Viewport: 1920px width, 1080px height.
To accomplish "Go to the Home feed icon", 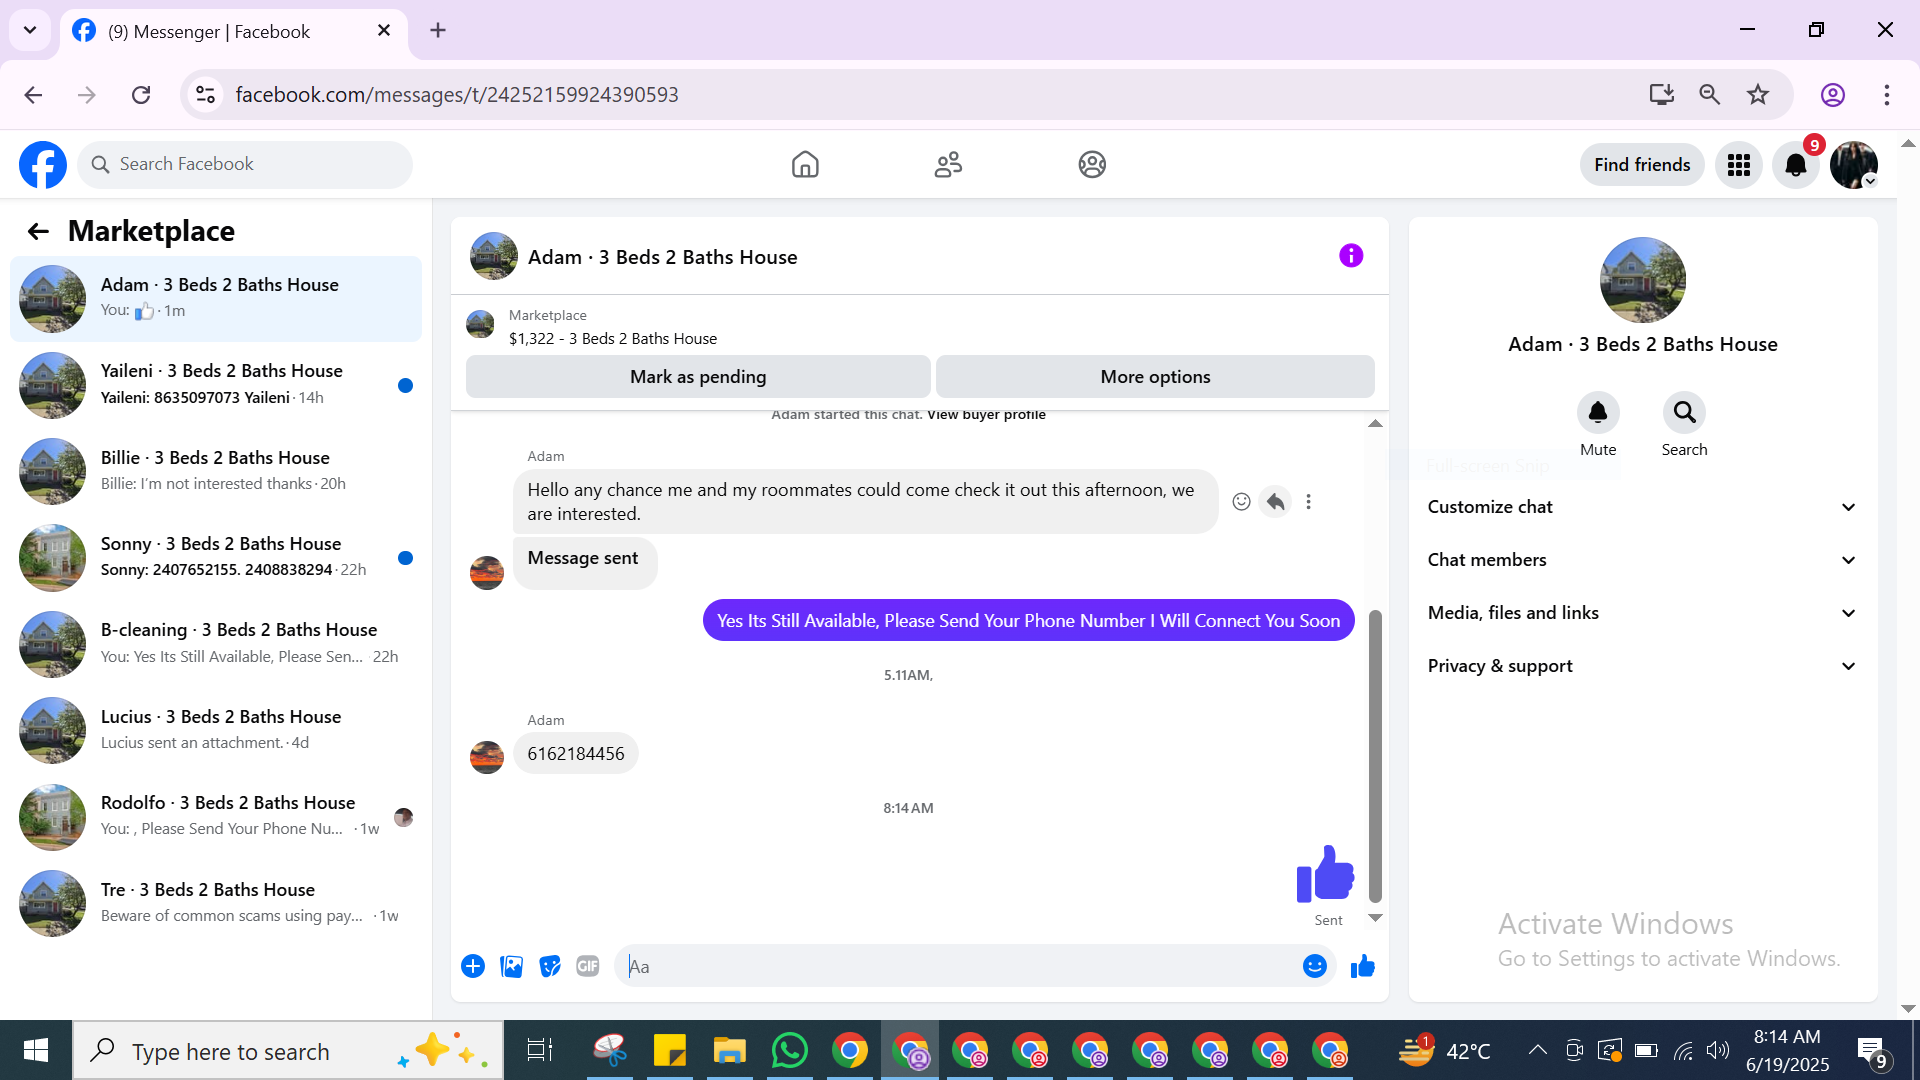I will [x=805, y=165].
